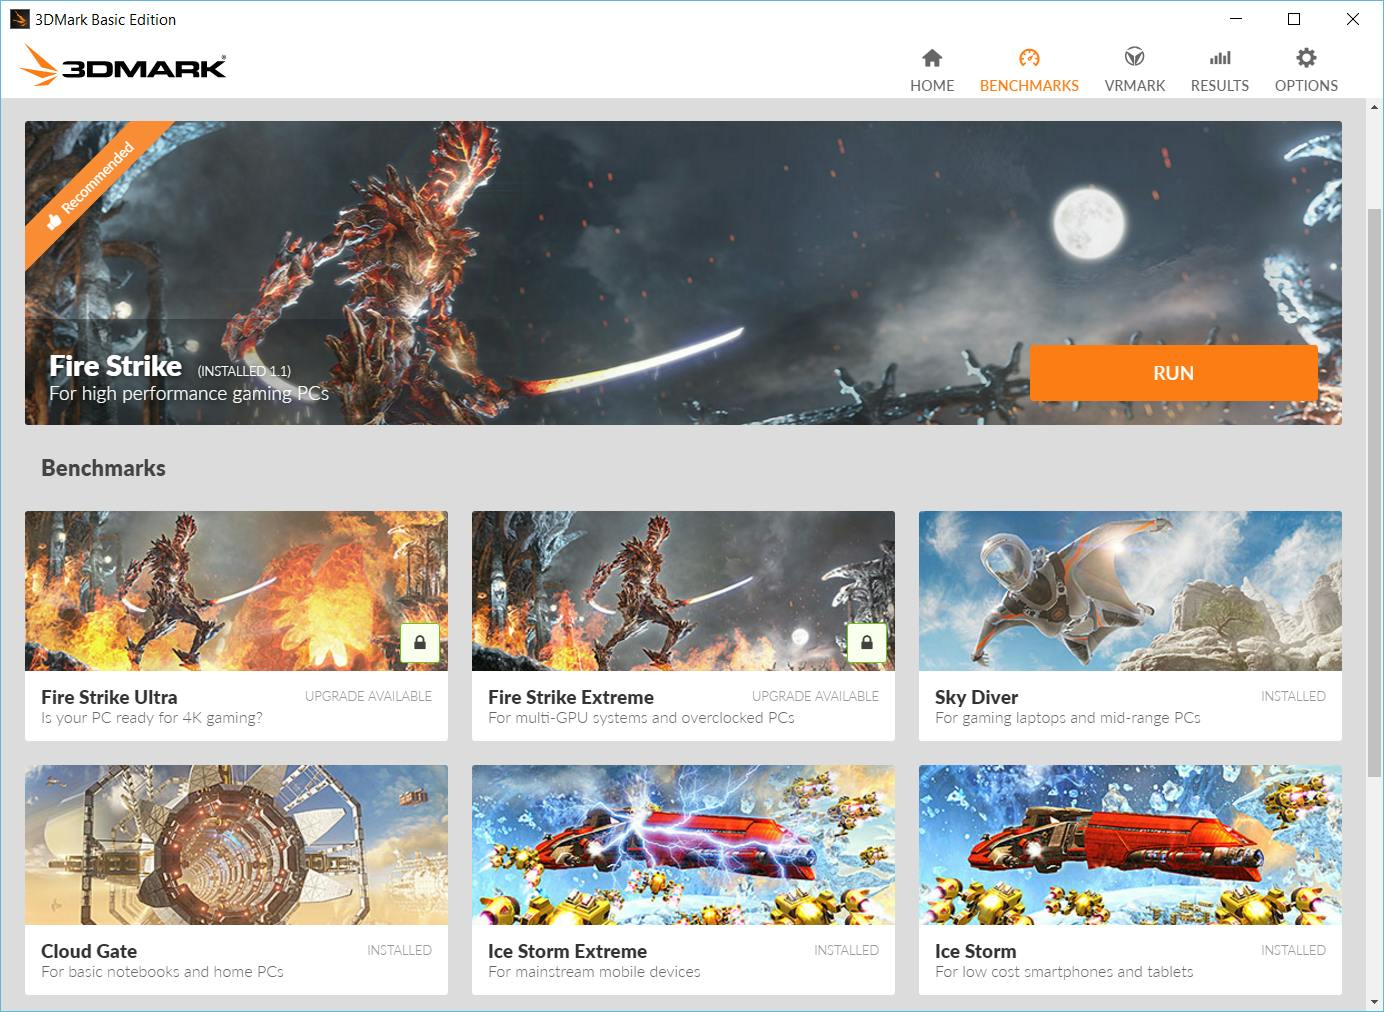Select the Fire Strike Ultra title
Image resolution: width=1384 pixels, height=1012 pixels.
(x=109, y=697)
